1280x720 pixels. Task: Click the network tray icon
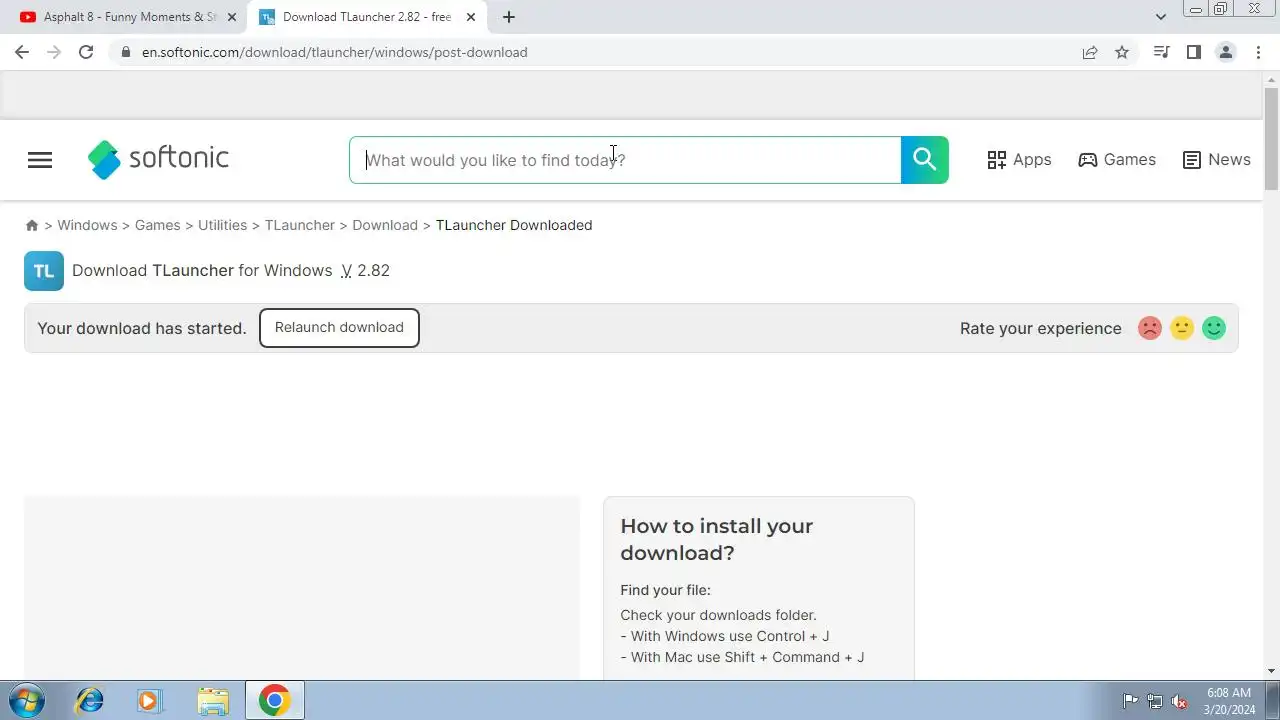tap(1155, 701)
